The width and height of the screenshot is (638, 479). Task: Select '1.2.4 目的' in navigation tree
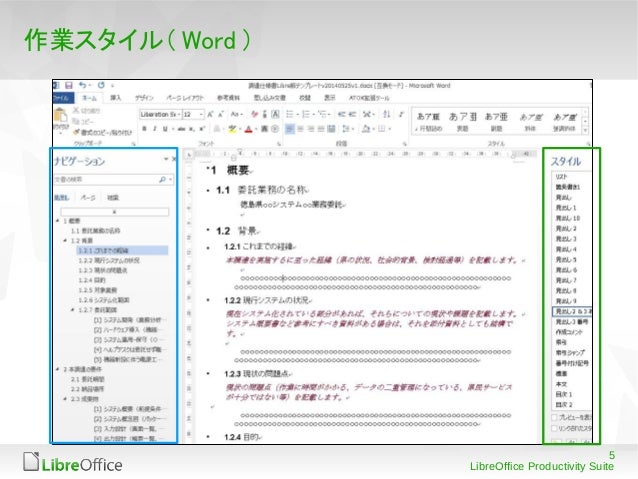pyautogui.click(x=92, y=280)
